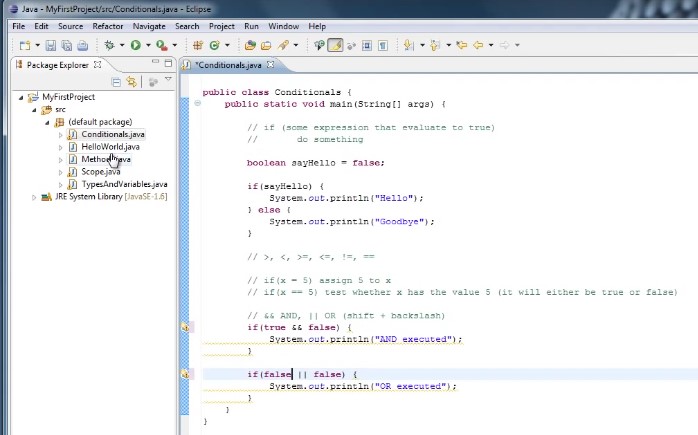This screenshot has height=435, width=698.
Task: Click the Back navigation arrow in toolbar
Action: click(x=477, y=45)
